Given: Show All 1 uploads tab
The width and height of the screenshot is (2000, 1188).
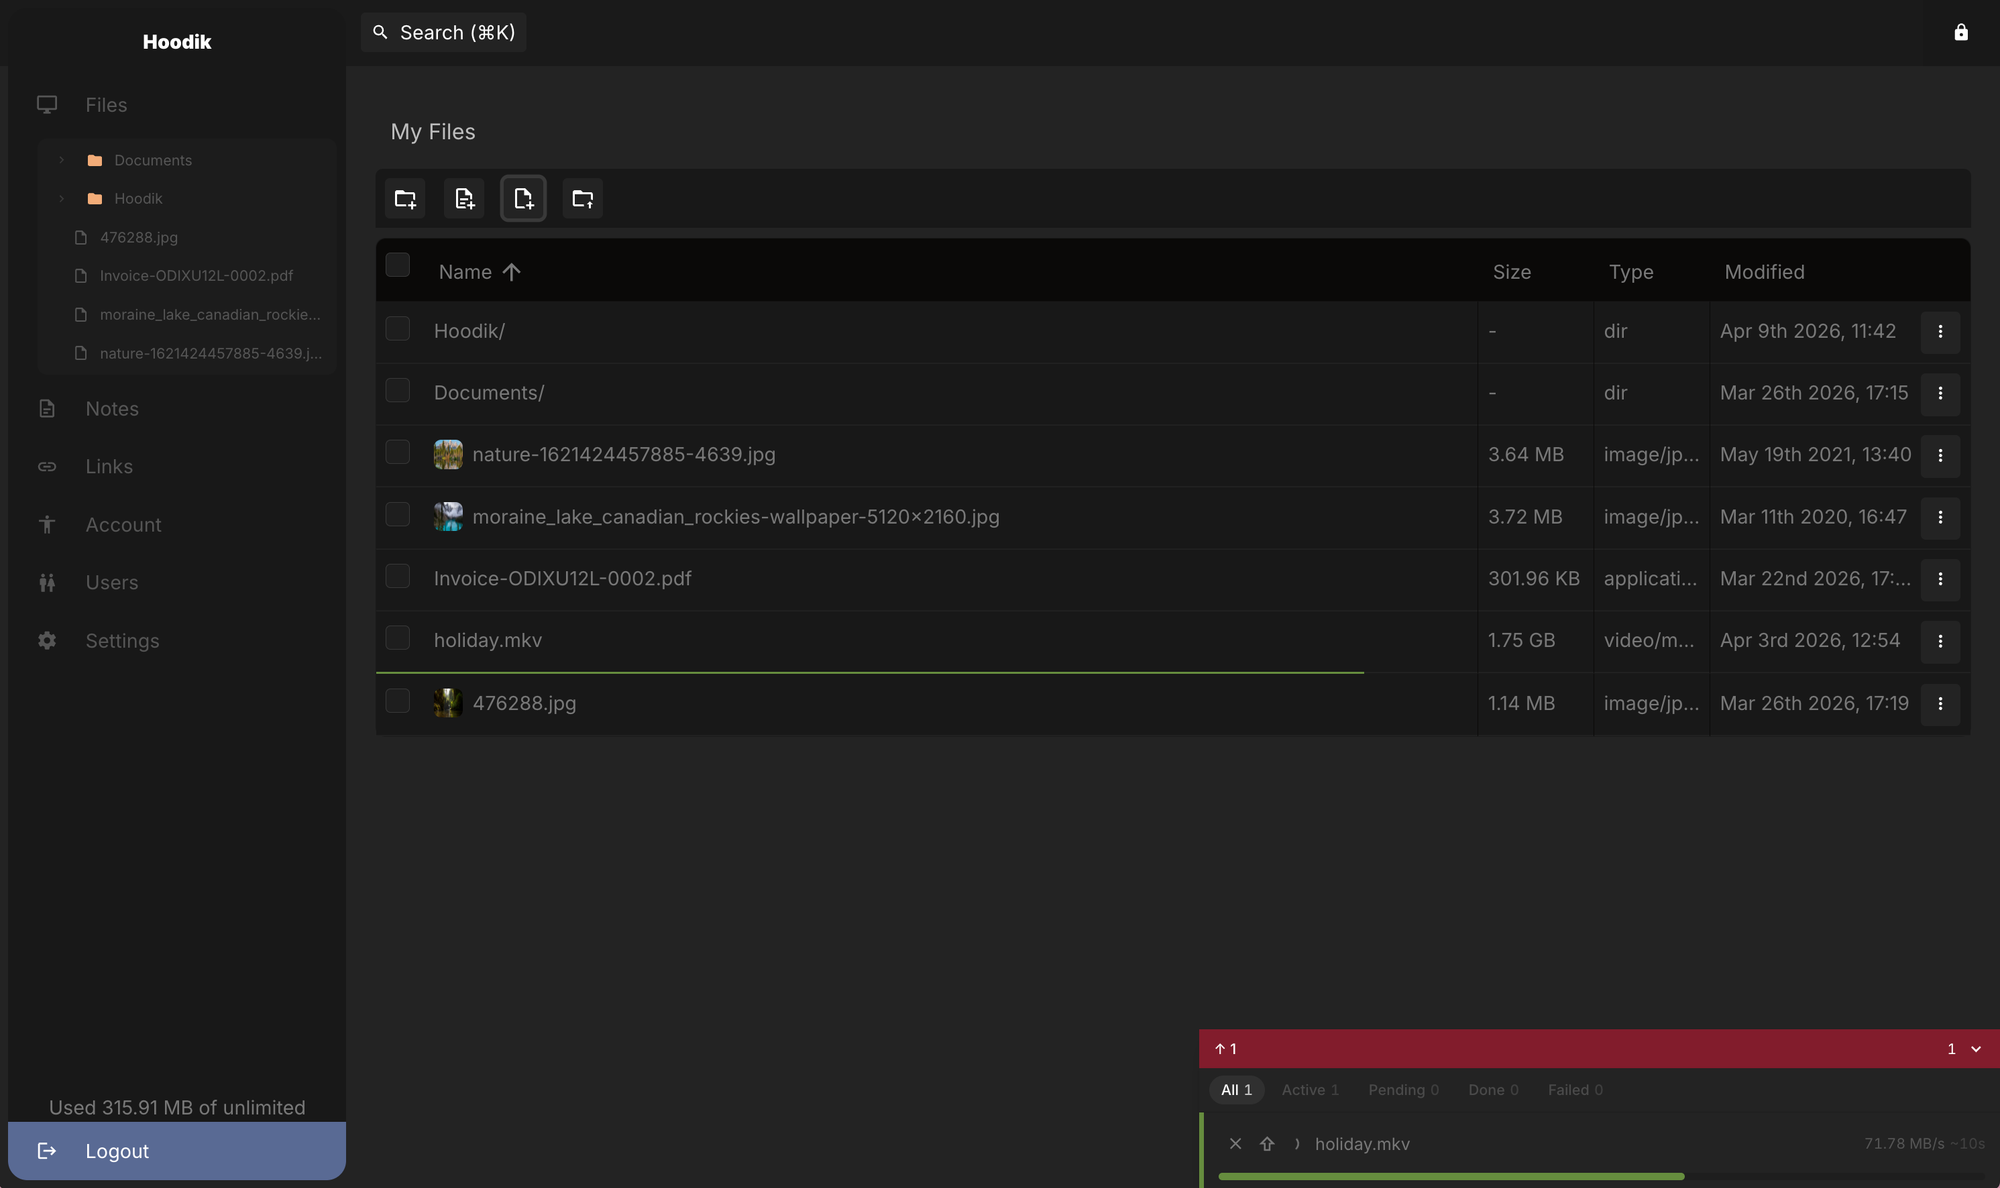Looking at the screenshot, I should [1237, 1090].
